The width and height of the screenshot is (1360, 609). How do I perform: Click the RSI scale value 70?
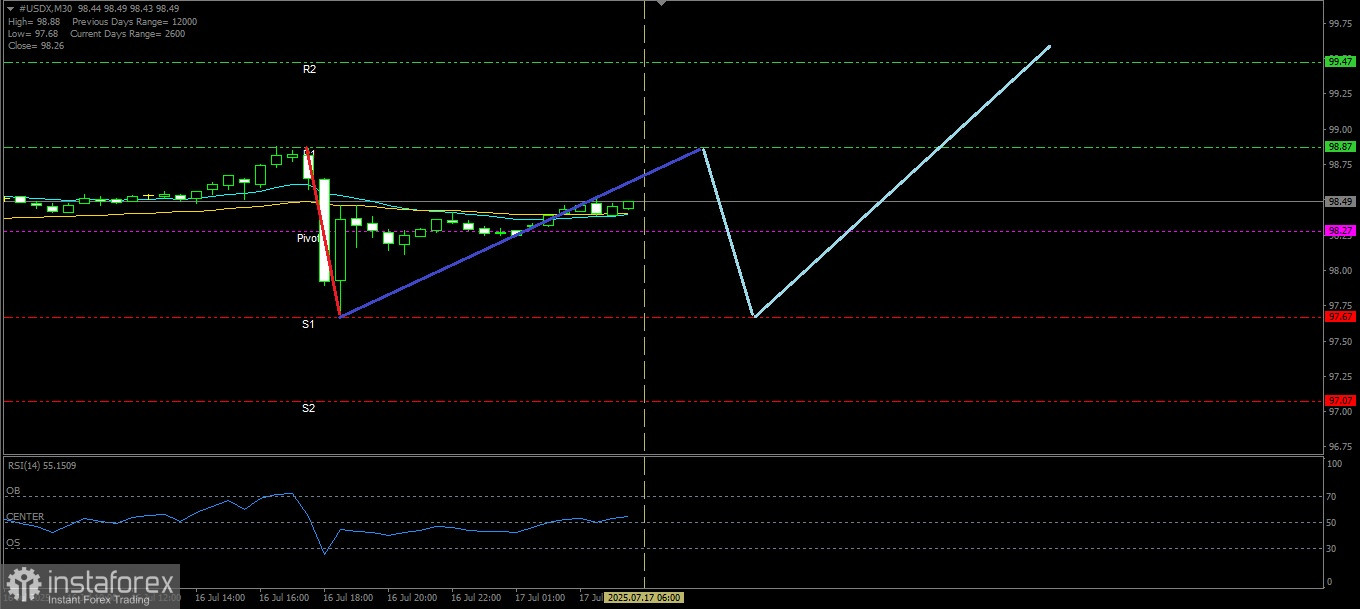click(x=1332, y=496)
